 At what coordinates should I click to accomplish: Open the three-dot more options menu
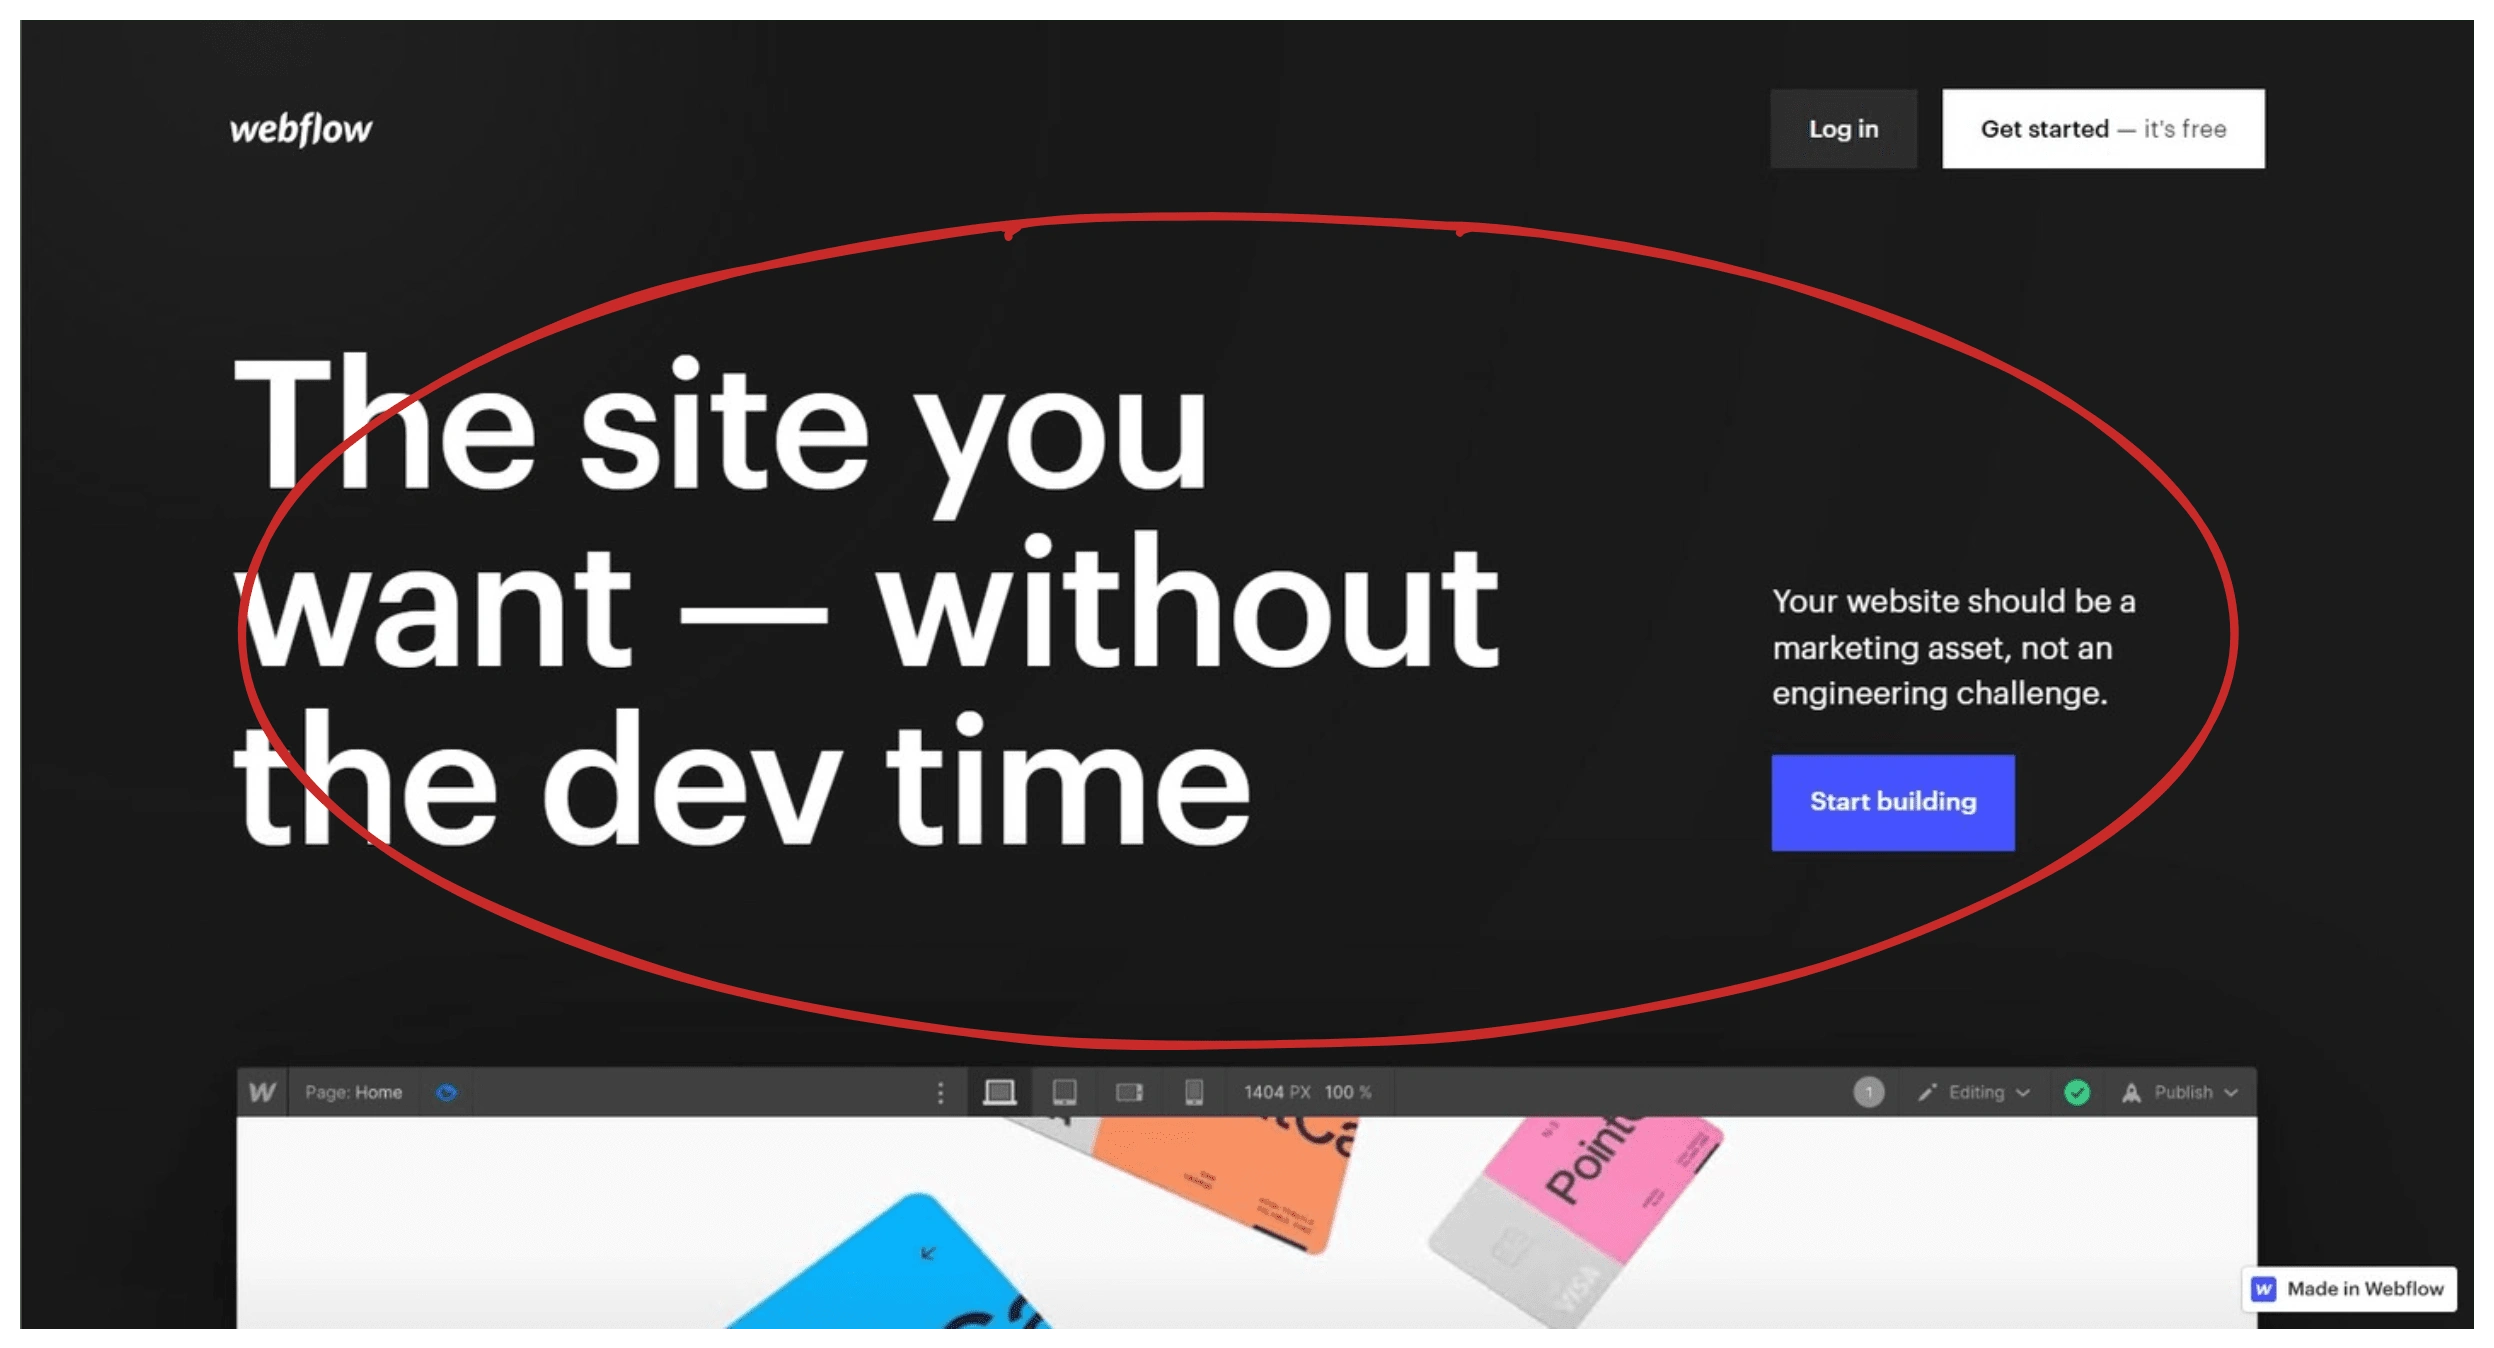(x=940, y=1092)
